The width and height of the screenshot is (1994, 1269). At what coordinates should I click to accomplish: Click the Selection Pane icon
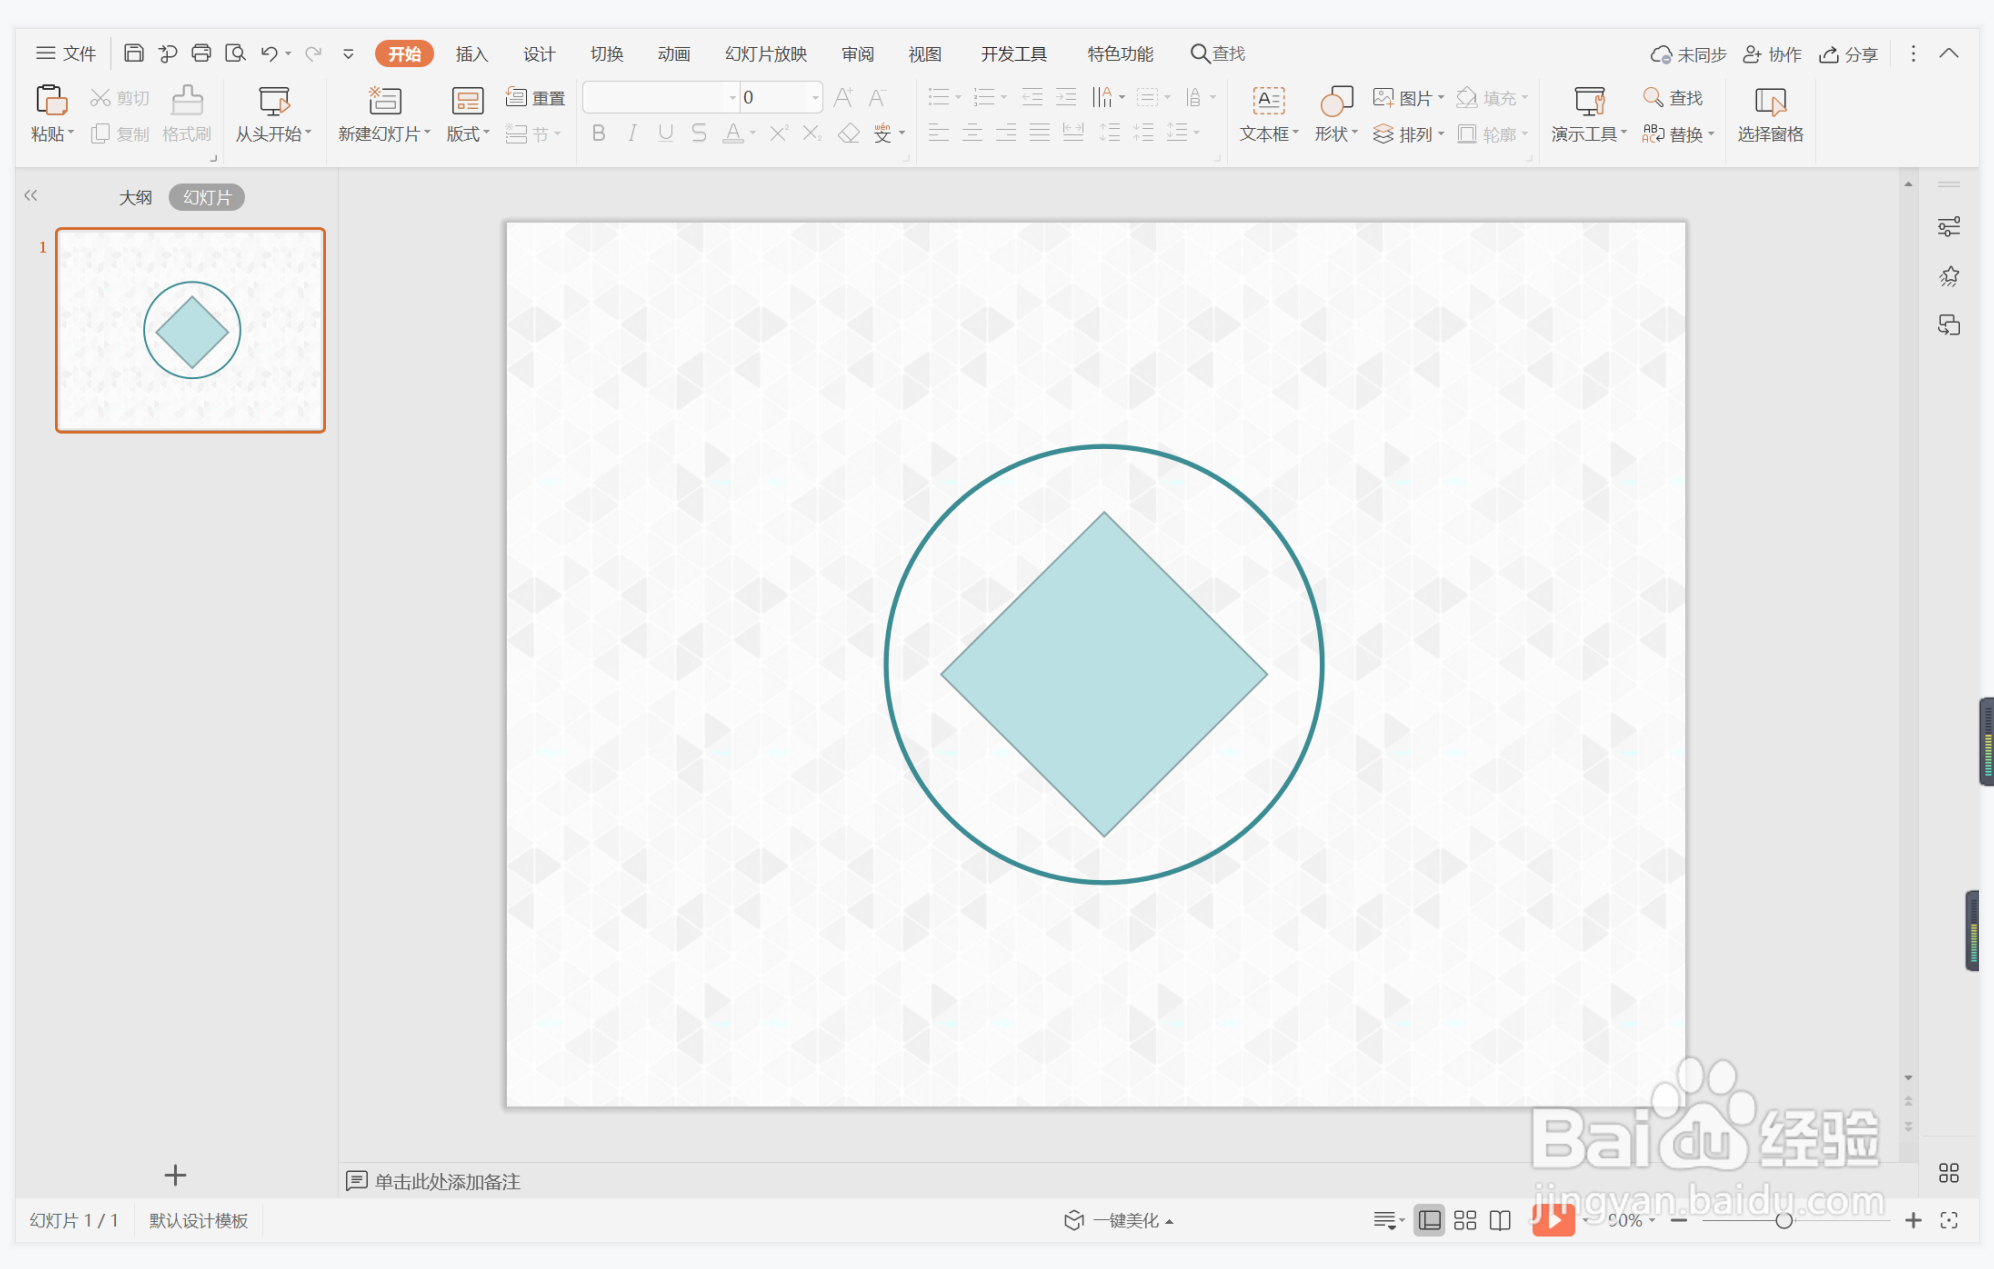point(1769,100)
